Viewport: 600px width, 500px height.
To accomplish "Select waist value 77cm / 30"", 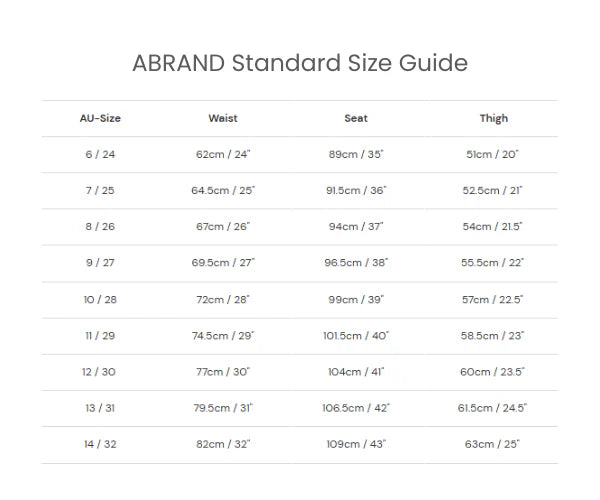I will pyautogui.click(x=223, y=372).
